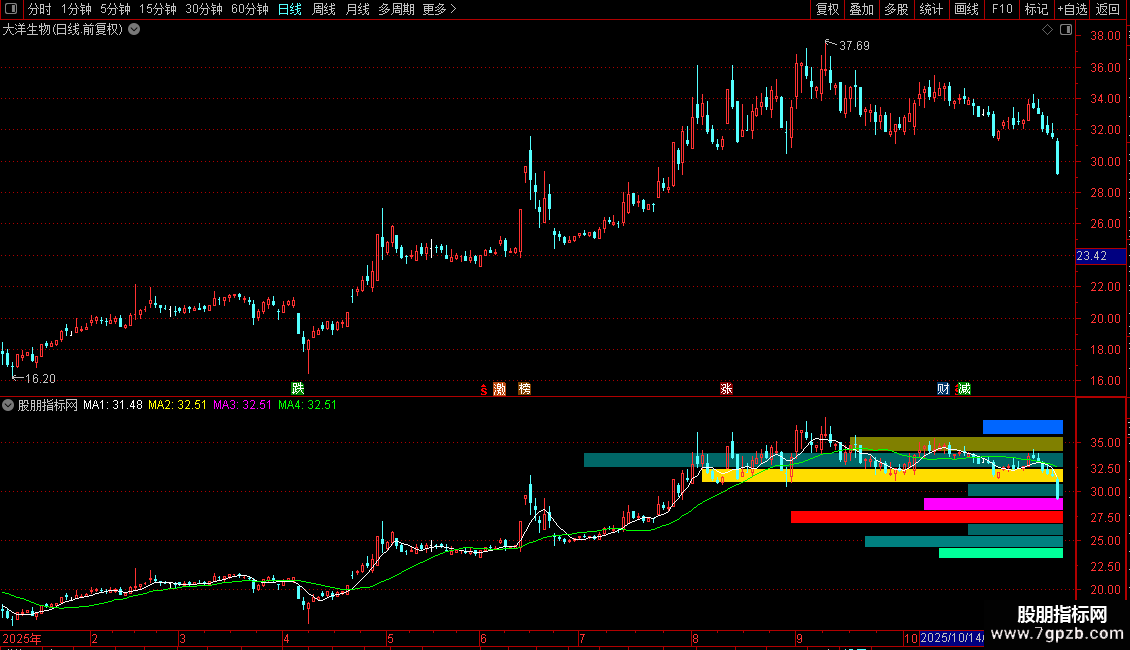Click the 大洋生物(日线.前复权) chart title
The height and width of the screenshot is (650, 1130).
click(63, 30)
